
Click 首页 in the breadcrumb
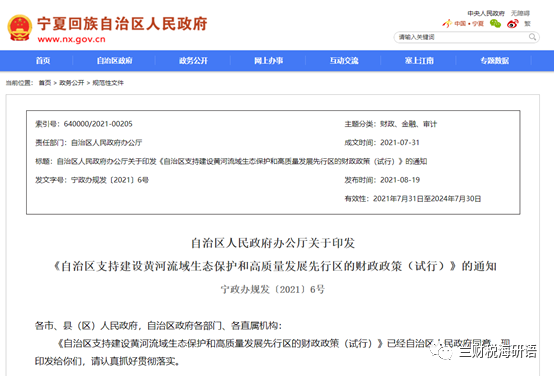[45, 83]
